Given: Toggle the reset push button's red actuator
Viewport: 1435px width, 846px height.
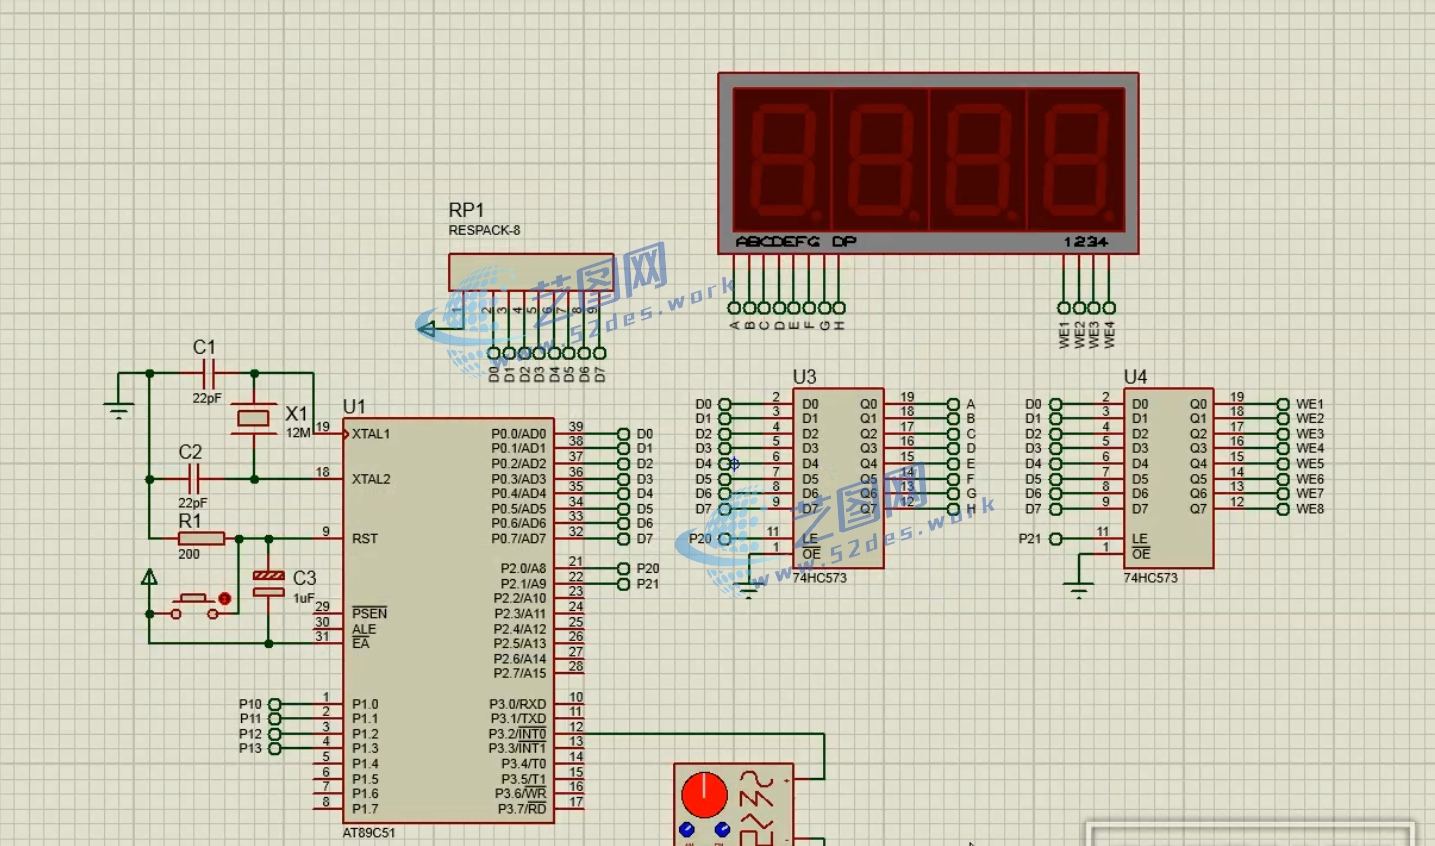Looking at the screenshot, I should [224, 599].
